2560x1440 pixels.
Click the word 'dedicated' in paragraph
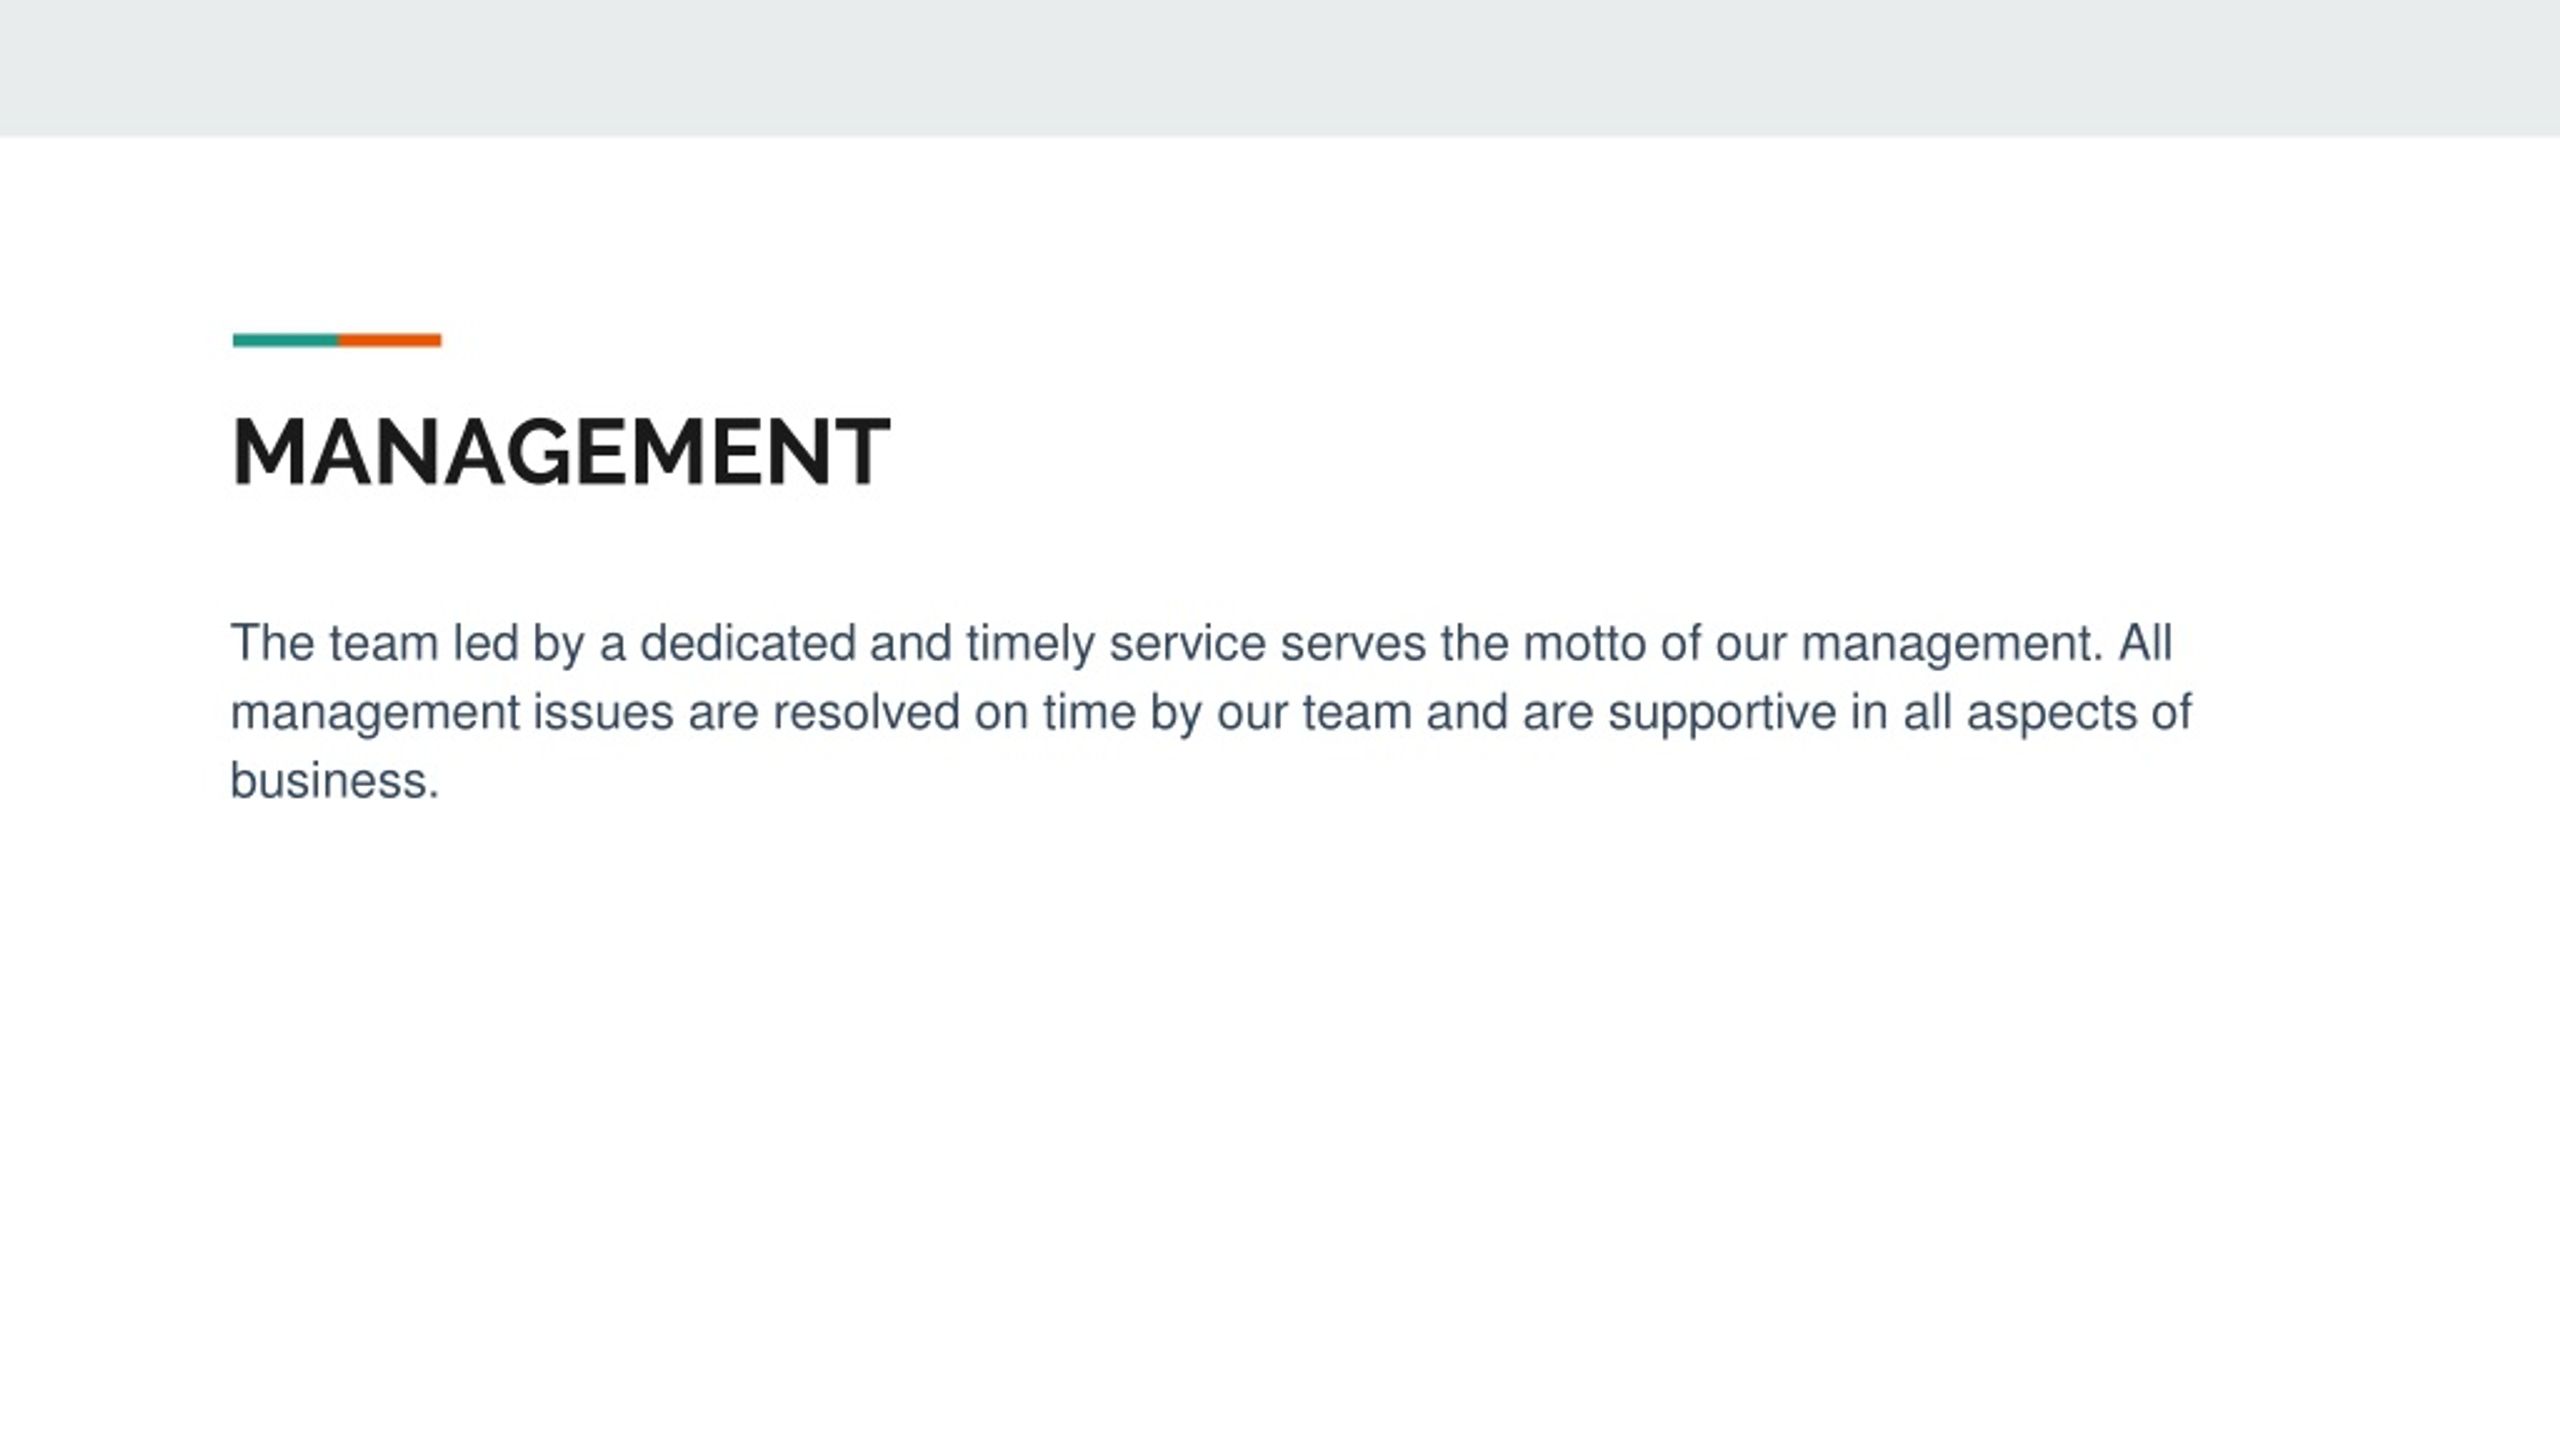[747, 643]
